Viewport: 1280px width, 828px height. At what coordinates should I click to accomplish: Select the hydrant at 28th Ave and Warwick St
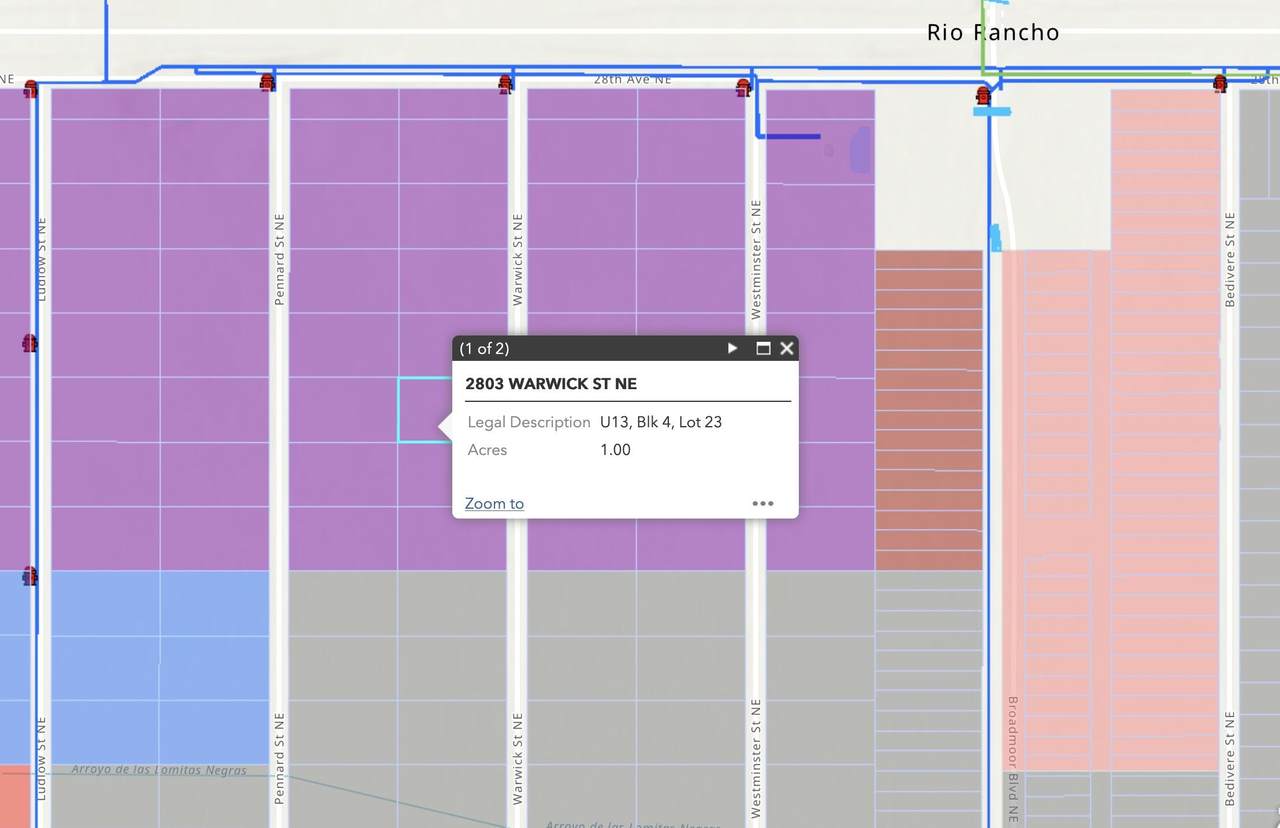(x=506, y=83)
